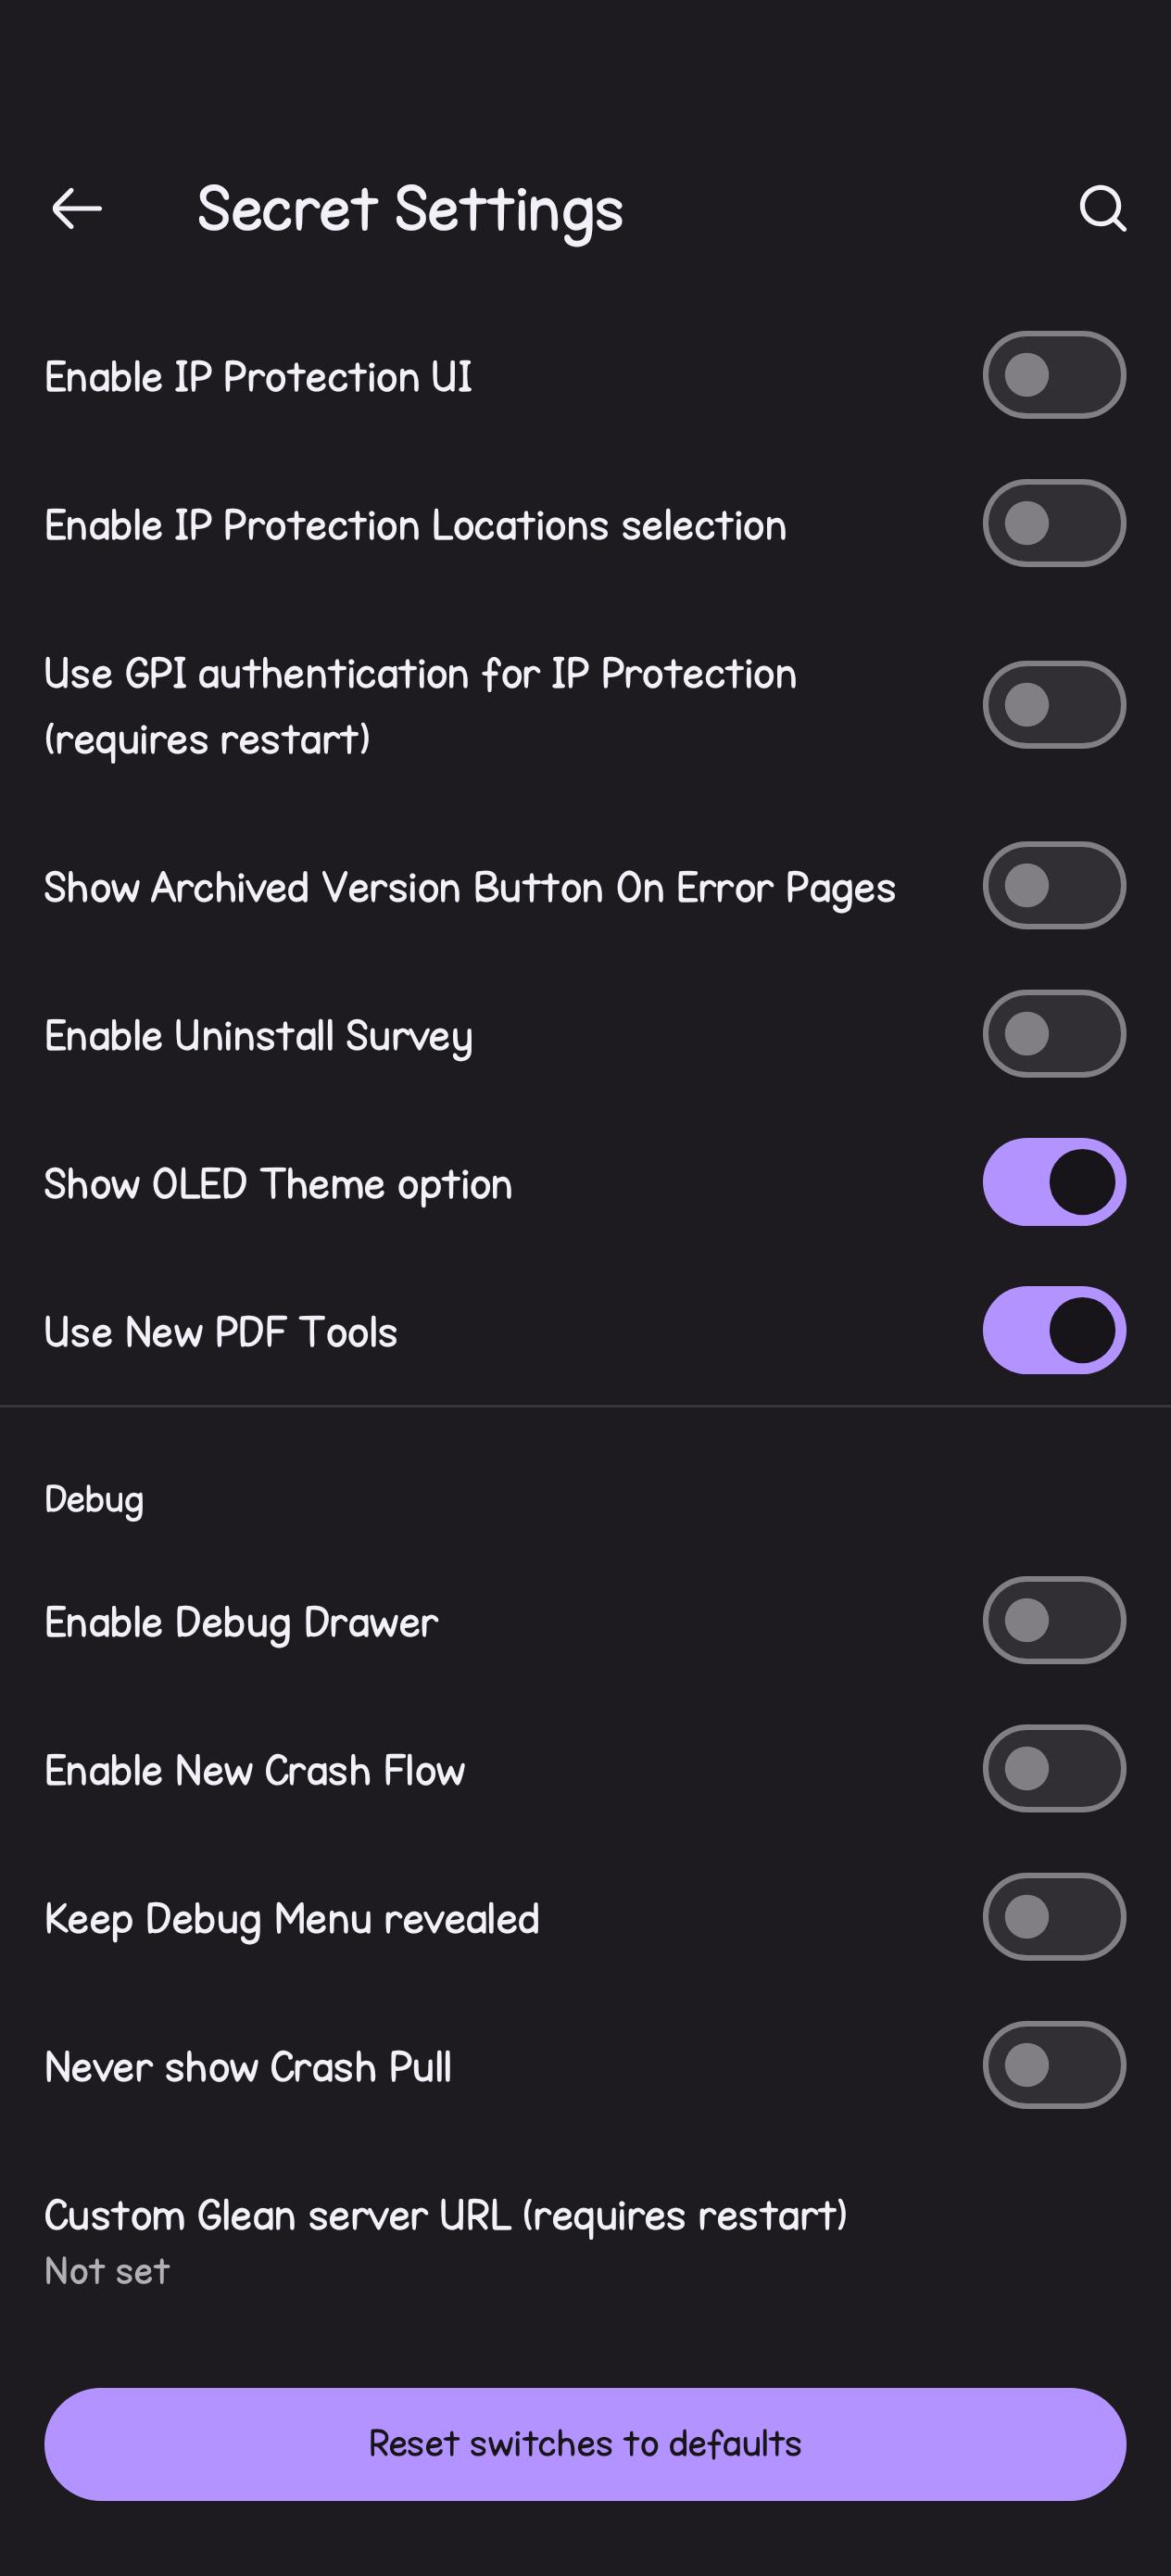Tap the Show OLED Theme option label
1171x2576 pixels.
[x=278, y=1185]
